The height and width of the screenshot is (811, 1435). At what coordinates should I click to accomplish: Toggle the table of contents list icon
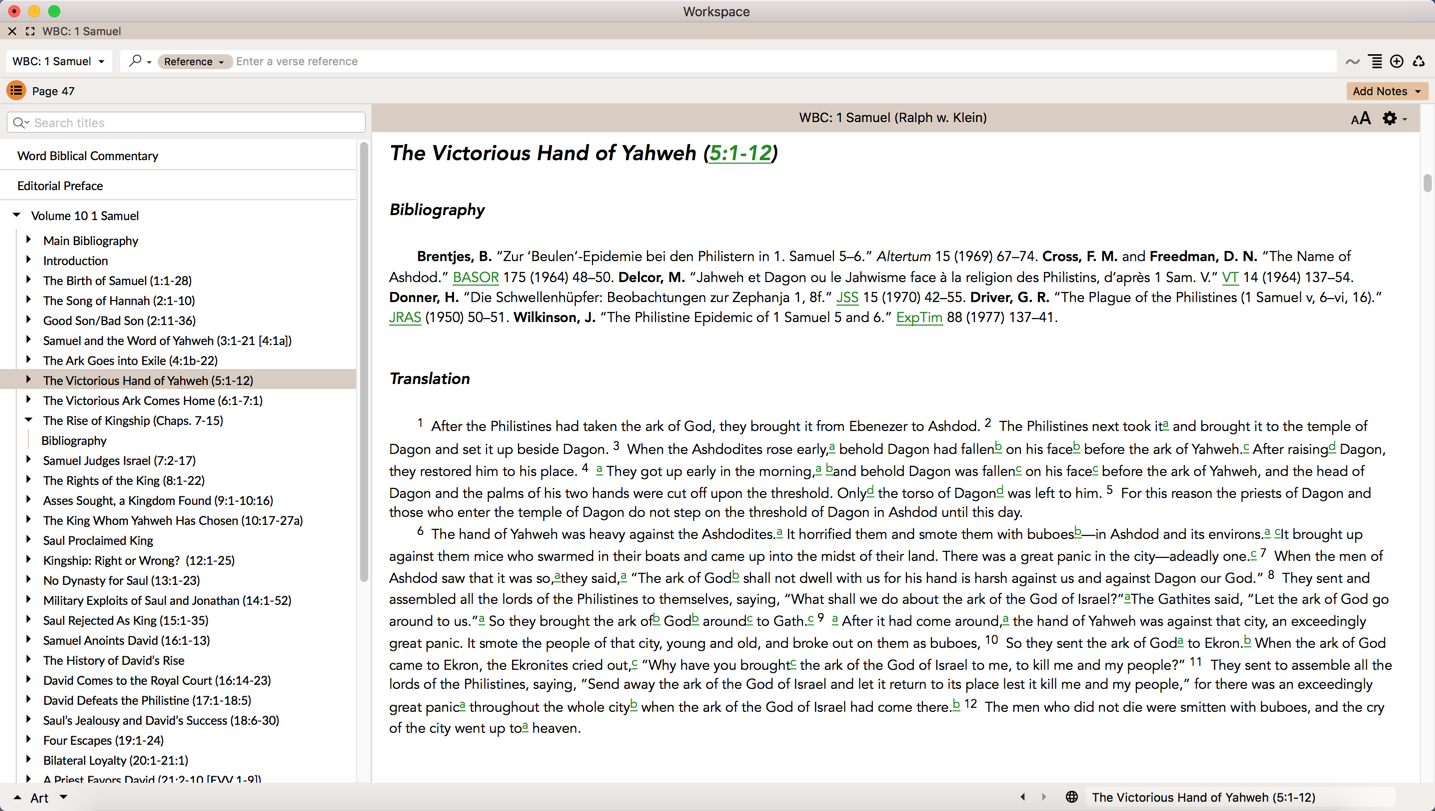tap(16, 91)
